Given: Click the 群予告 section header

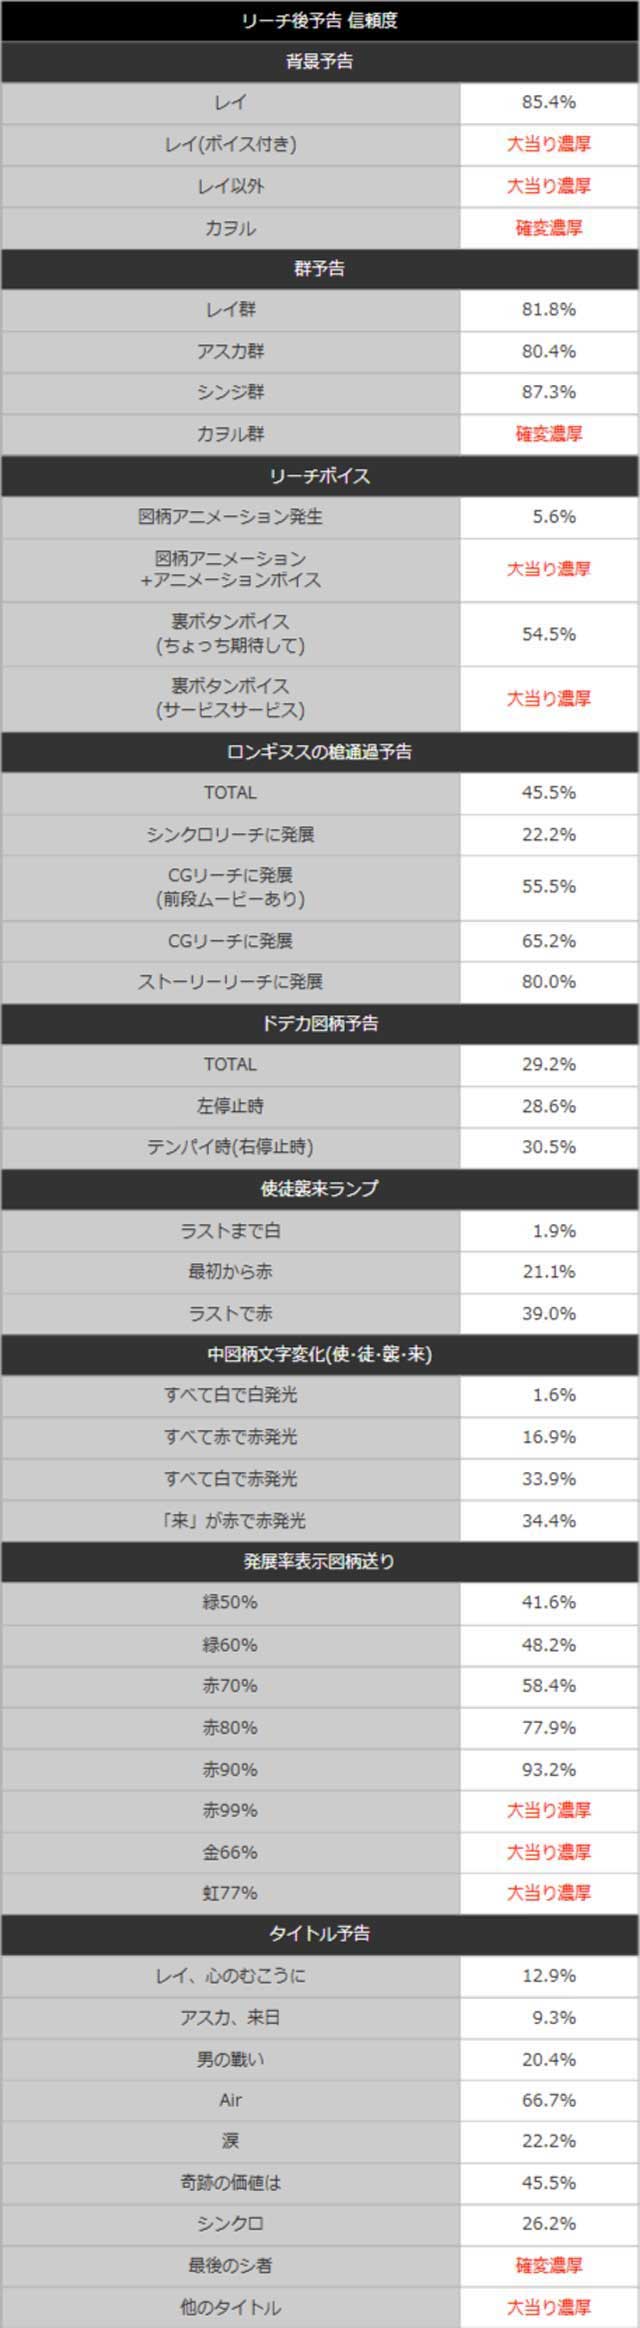Looking at the screenshot, I should (319, 268).
